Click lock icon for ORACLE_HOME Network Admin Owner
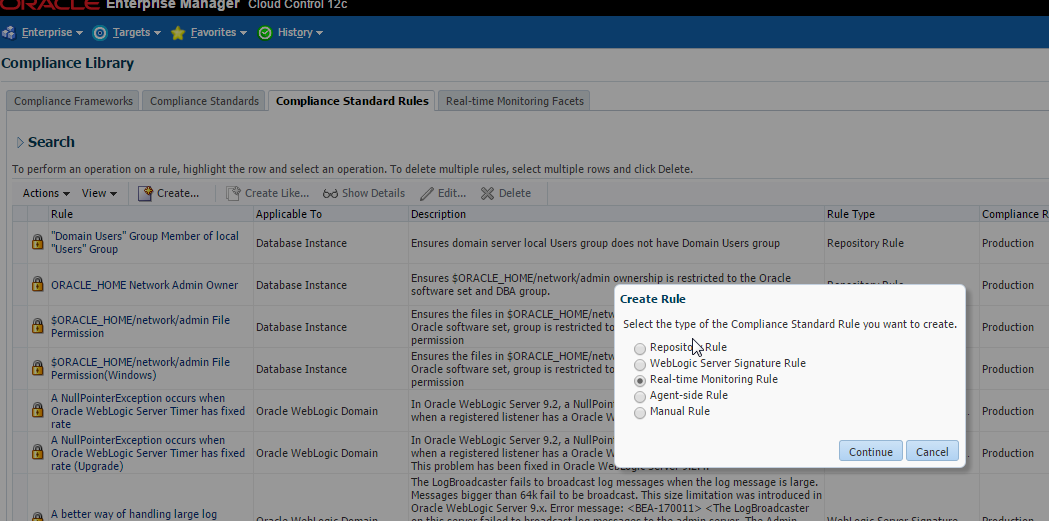Image resolution: width=1049 pixels, height=521 pixels. (x=37, y=284)
